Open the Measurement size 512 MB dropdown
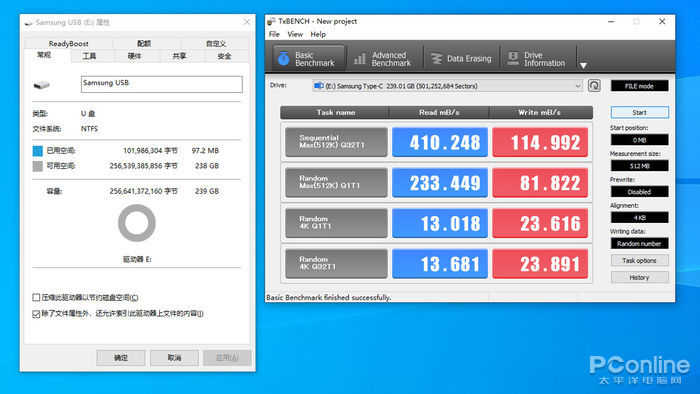Screen dimensions: 700x394 coord(639,166)
